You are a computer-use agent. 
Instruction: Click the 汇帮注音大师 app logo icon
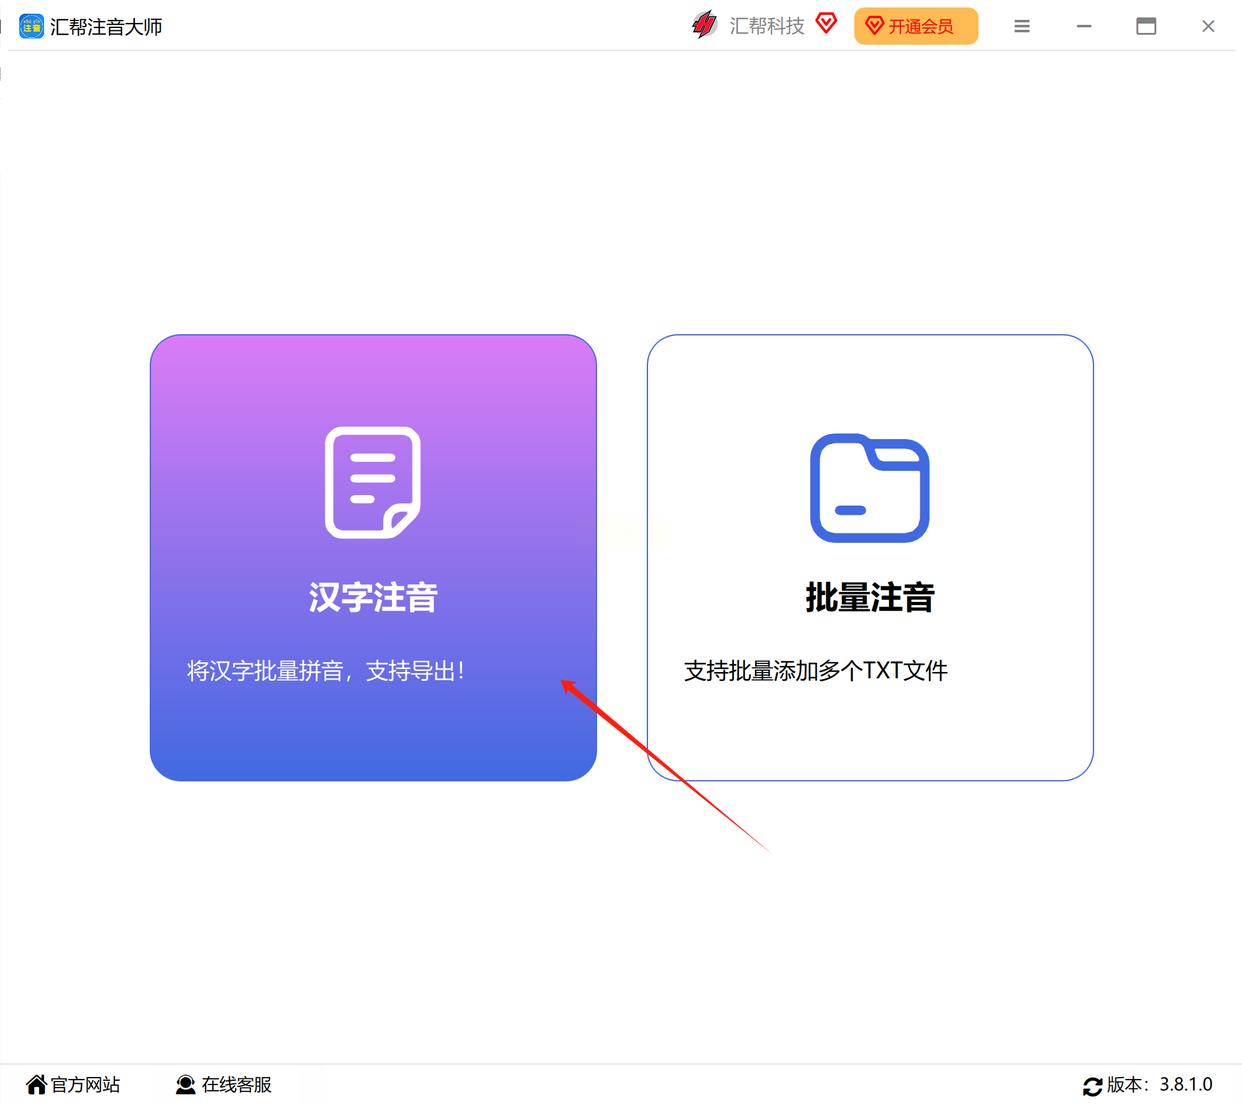tap(32, 26)
